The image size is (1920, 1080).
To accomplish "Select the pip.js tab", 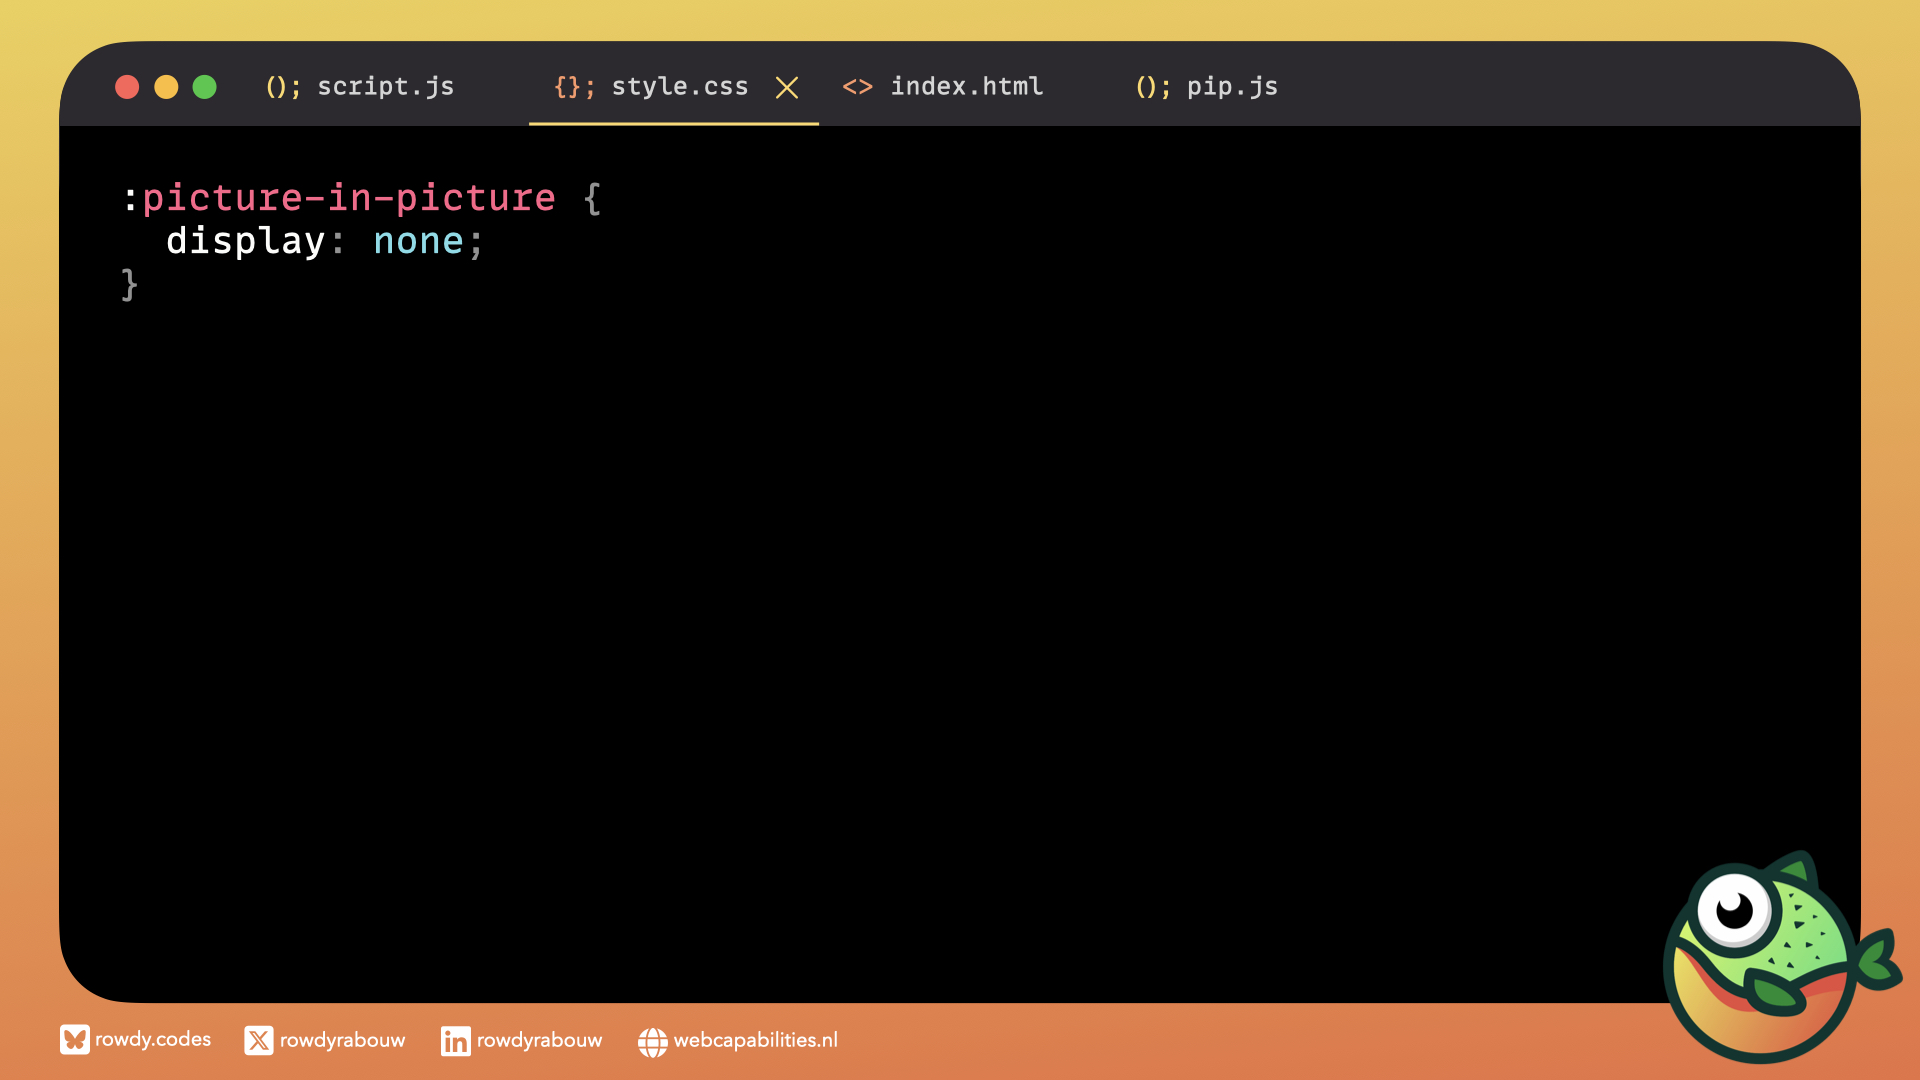I will click(x=1232, y=87).
